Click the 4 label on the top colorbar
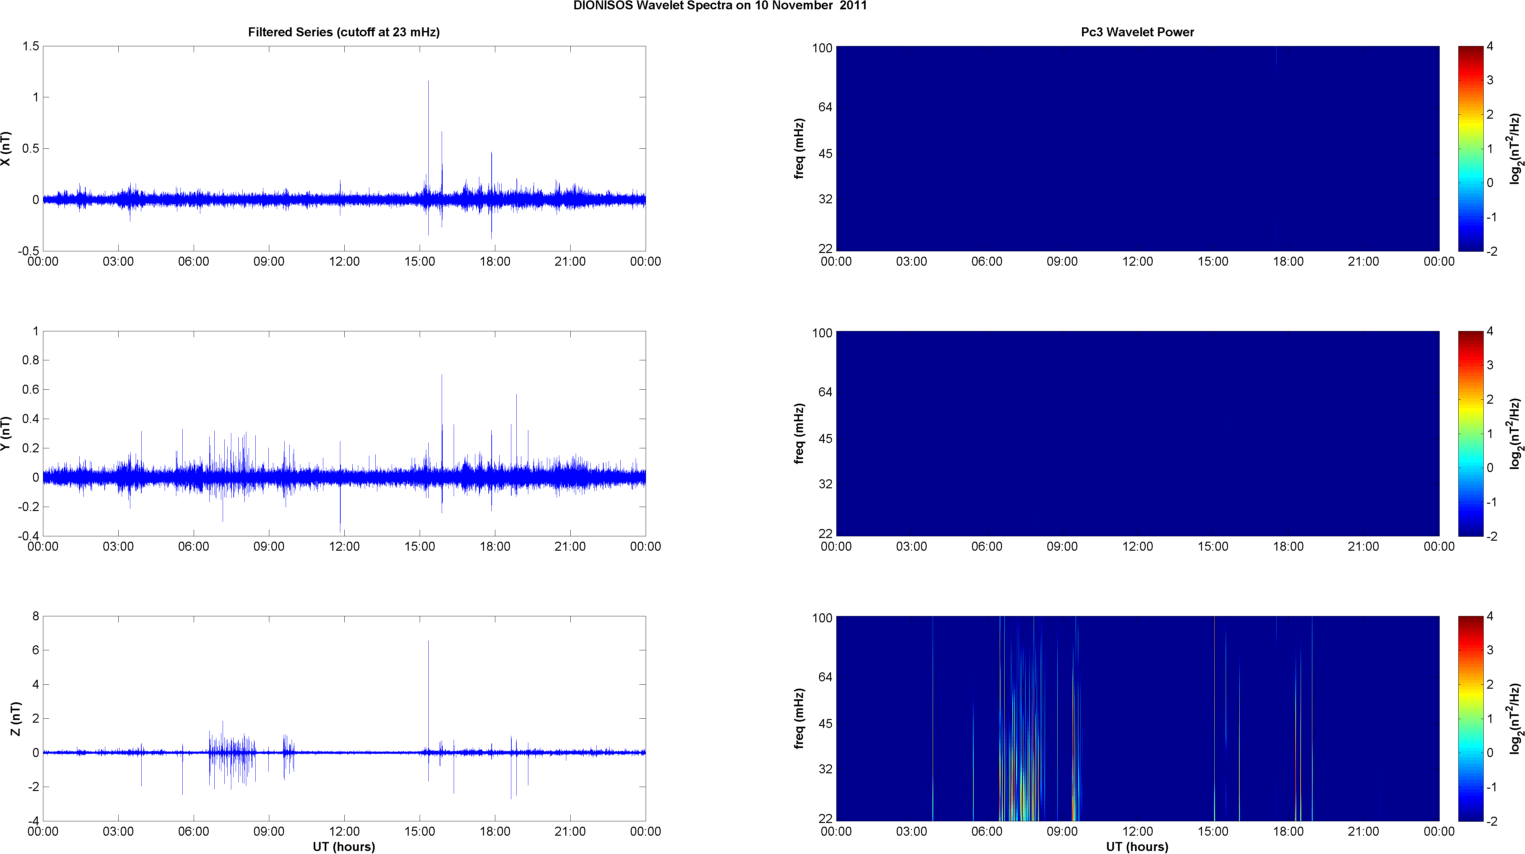The width and height of the screenshot is (1525, 854). pyautogui.click(x=1490, y=46)
